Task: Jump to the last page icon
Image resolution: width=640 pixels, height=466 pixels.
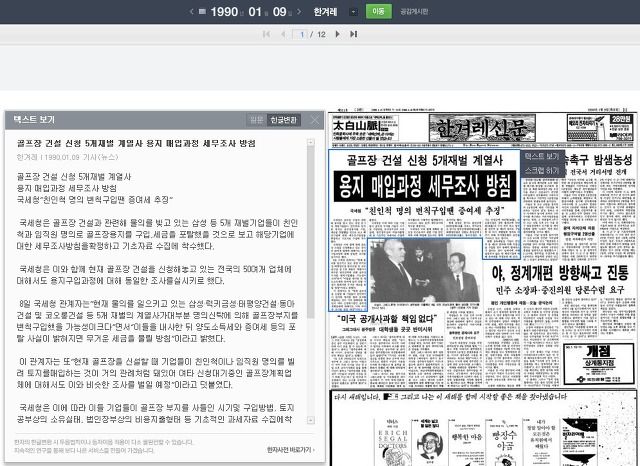Action: (353, 34)
